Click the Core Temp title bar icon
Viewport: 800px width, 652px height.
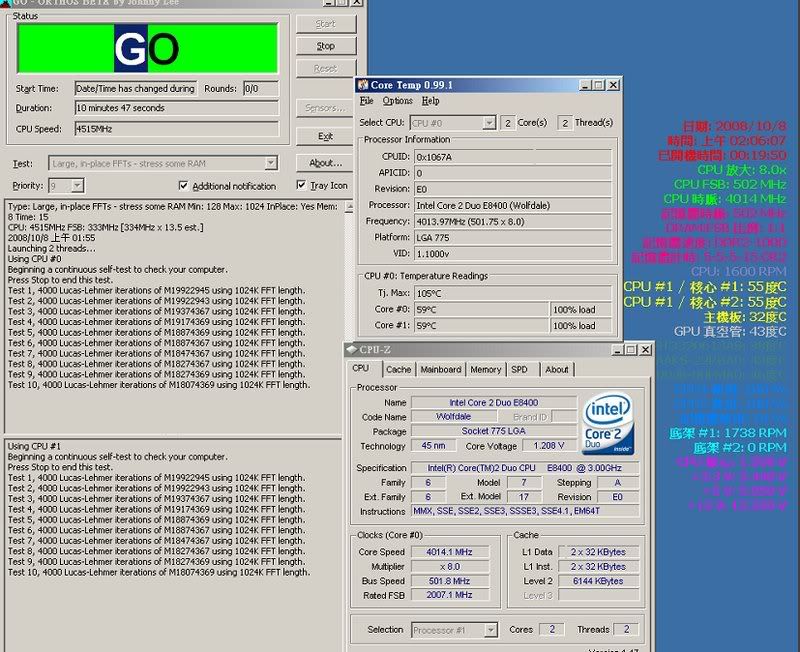click(363, 86)
